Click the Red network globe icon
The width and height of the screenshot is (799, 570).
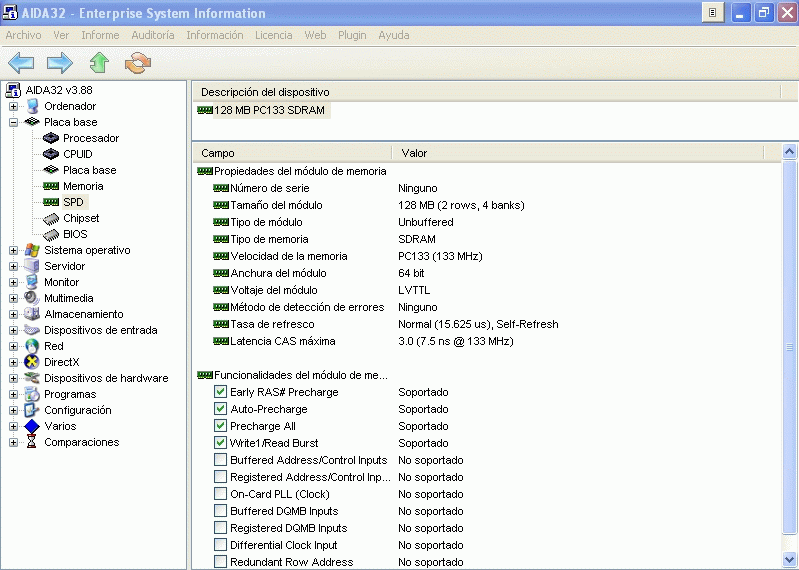point(32,346)
